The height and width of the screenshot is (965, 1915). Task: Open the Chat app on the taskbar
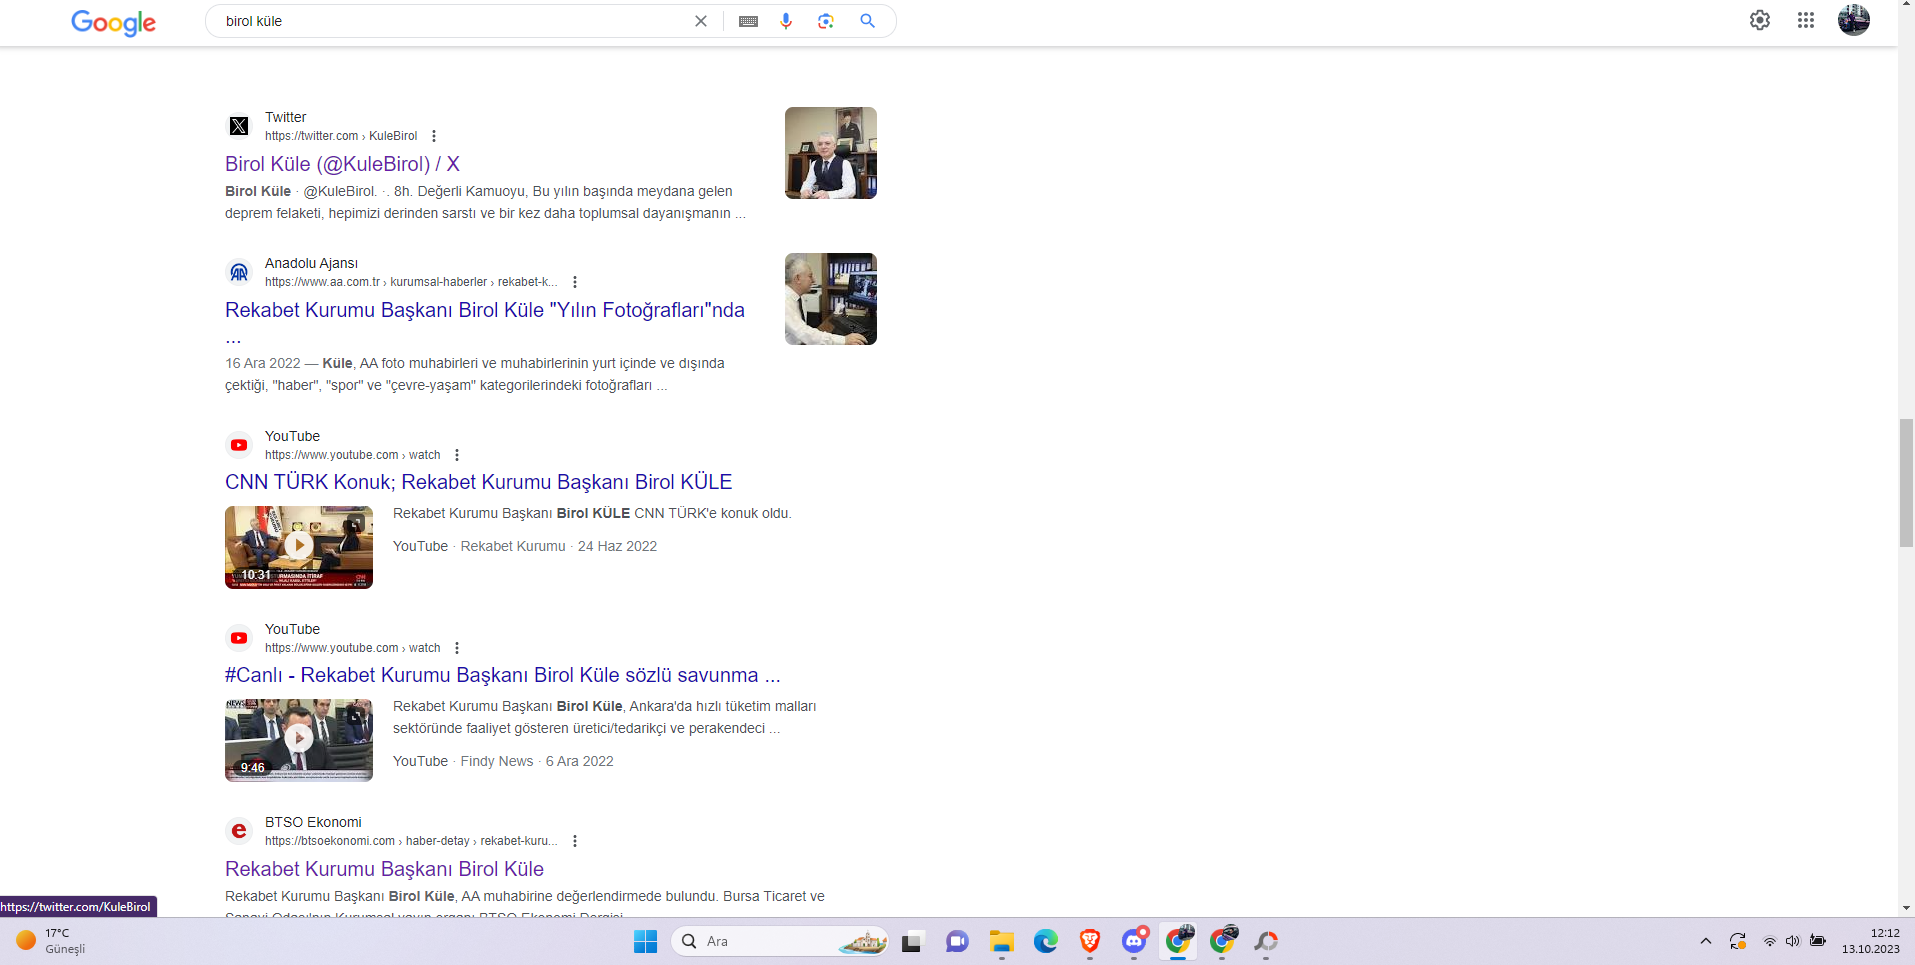pos(957,941)
